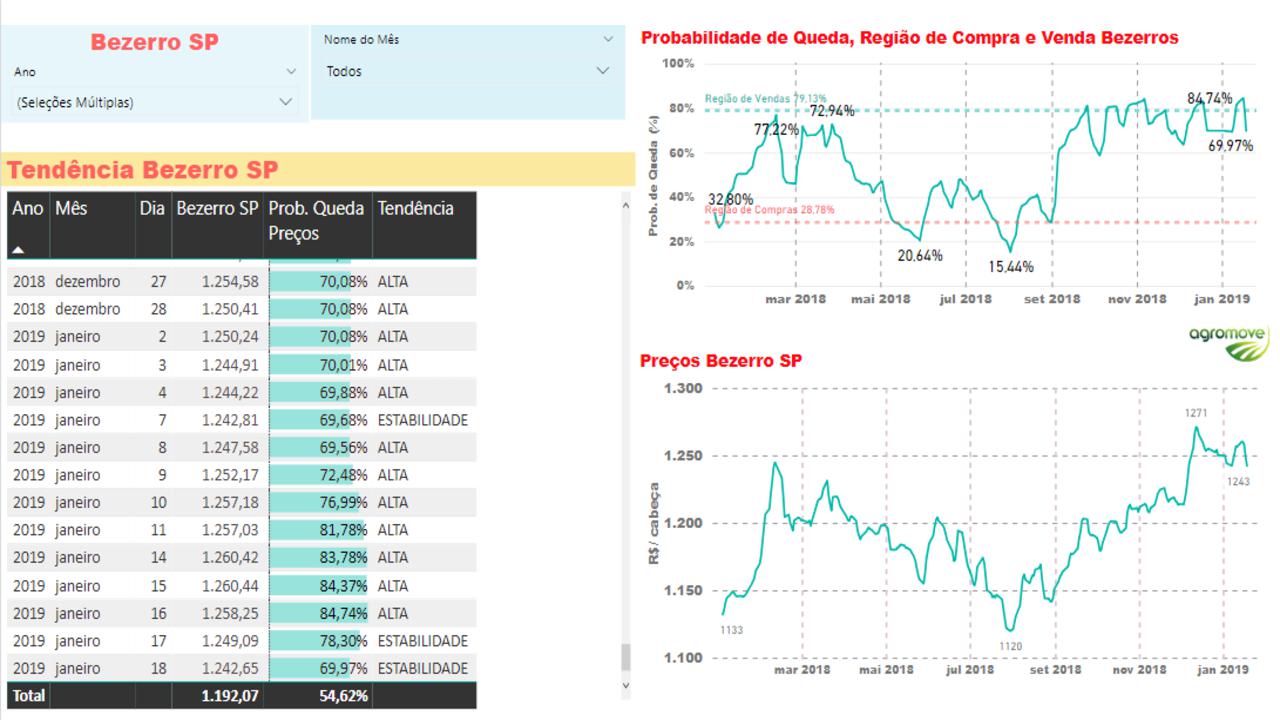Image resolution: width=1280 pixels, height=720 pixels.
Task: Select price cell 1.257,03
Action: 229,530
